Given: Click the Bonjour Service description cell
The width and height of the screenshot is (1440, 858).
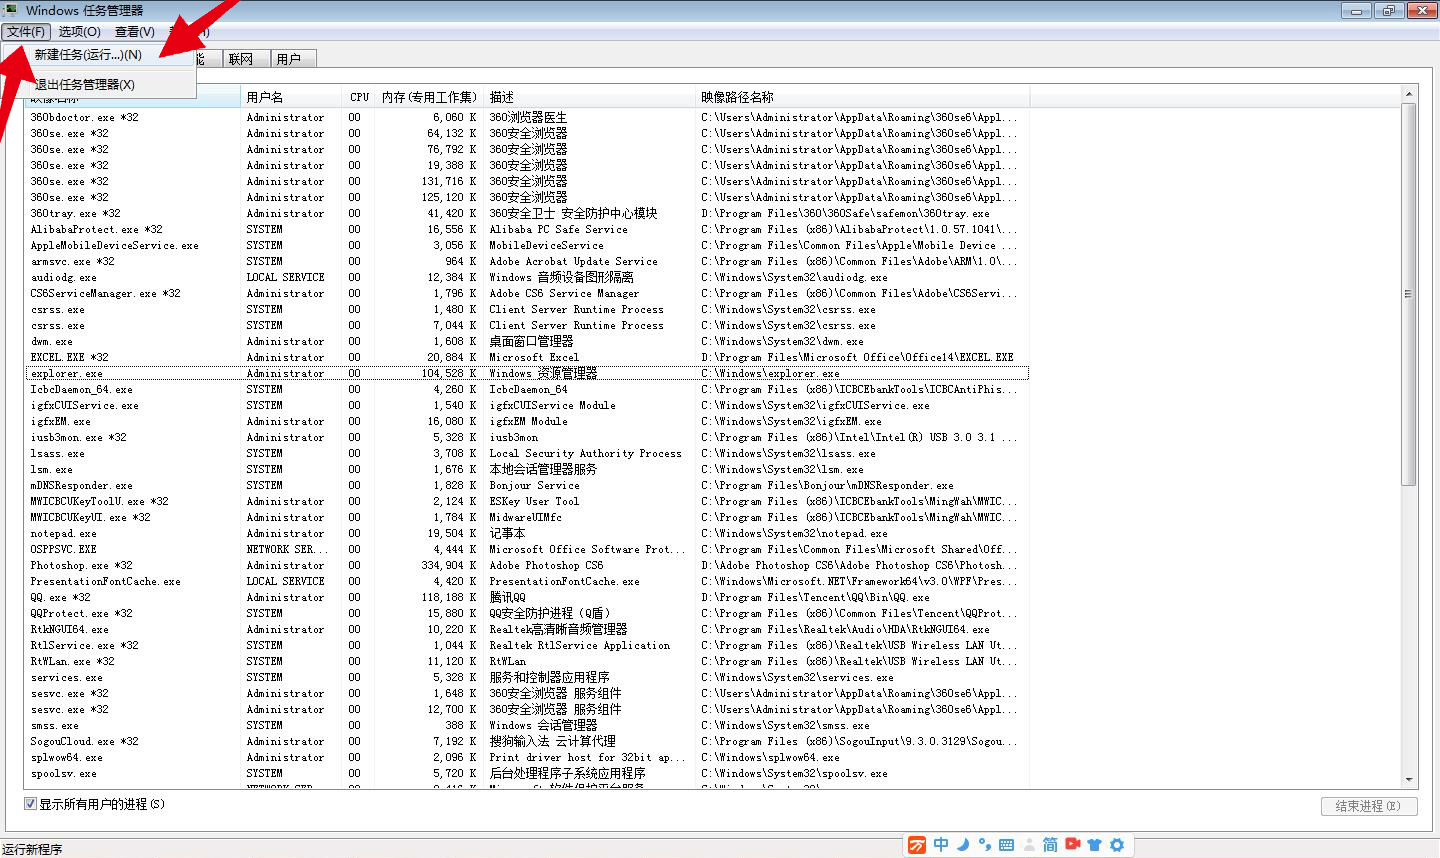Looking at the screenshot, I should click(534, 485).
